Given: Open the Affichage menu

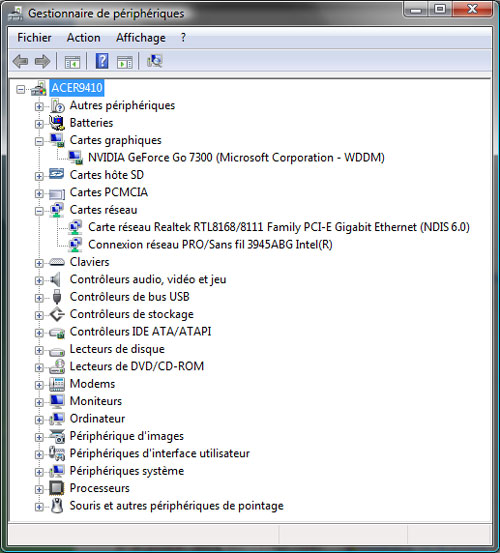Looking at the screenshot, I should point(141,37).
